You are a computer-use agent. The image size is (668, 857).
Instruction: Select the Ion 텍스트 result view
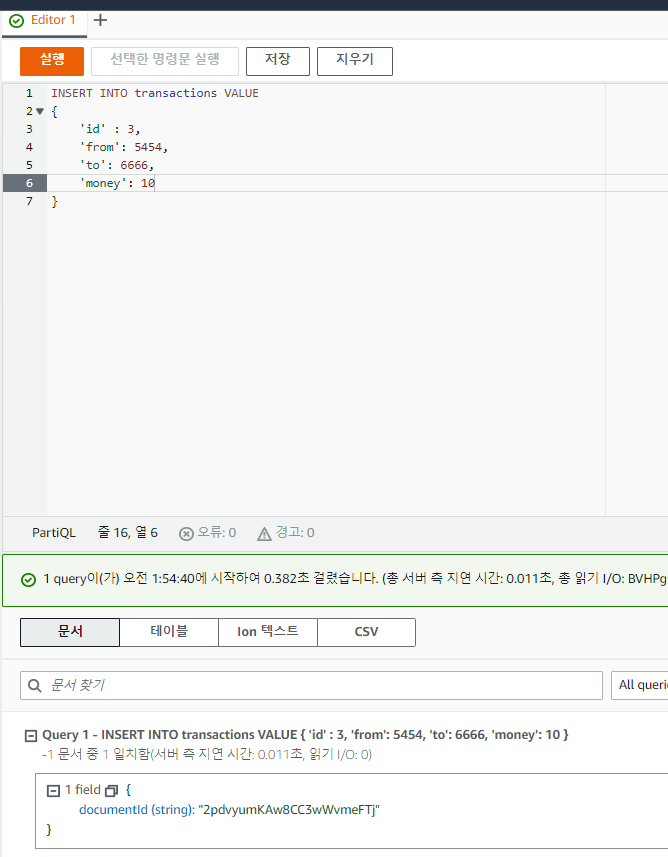tap(267, 632)
